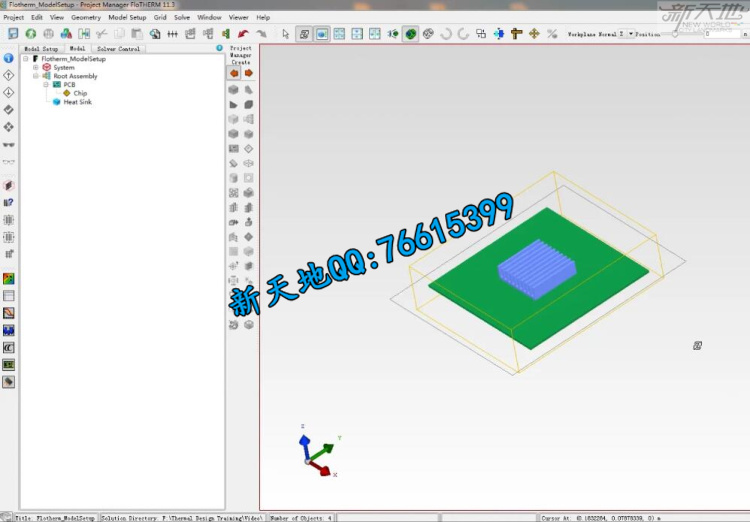750x522 pixels.
Task: Select the Chip item in the tree
Action: pyautogui.click(x=80, y=93)
